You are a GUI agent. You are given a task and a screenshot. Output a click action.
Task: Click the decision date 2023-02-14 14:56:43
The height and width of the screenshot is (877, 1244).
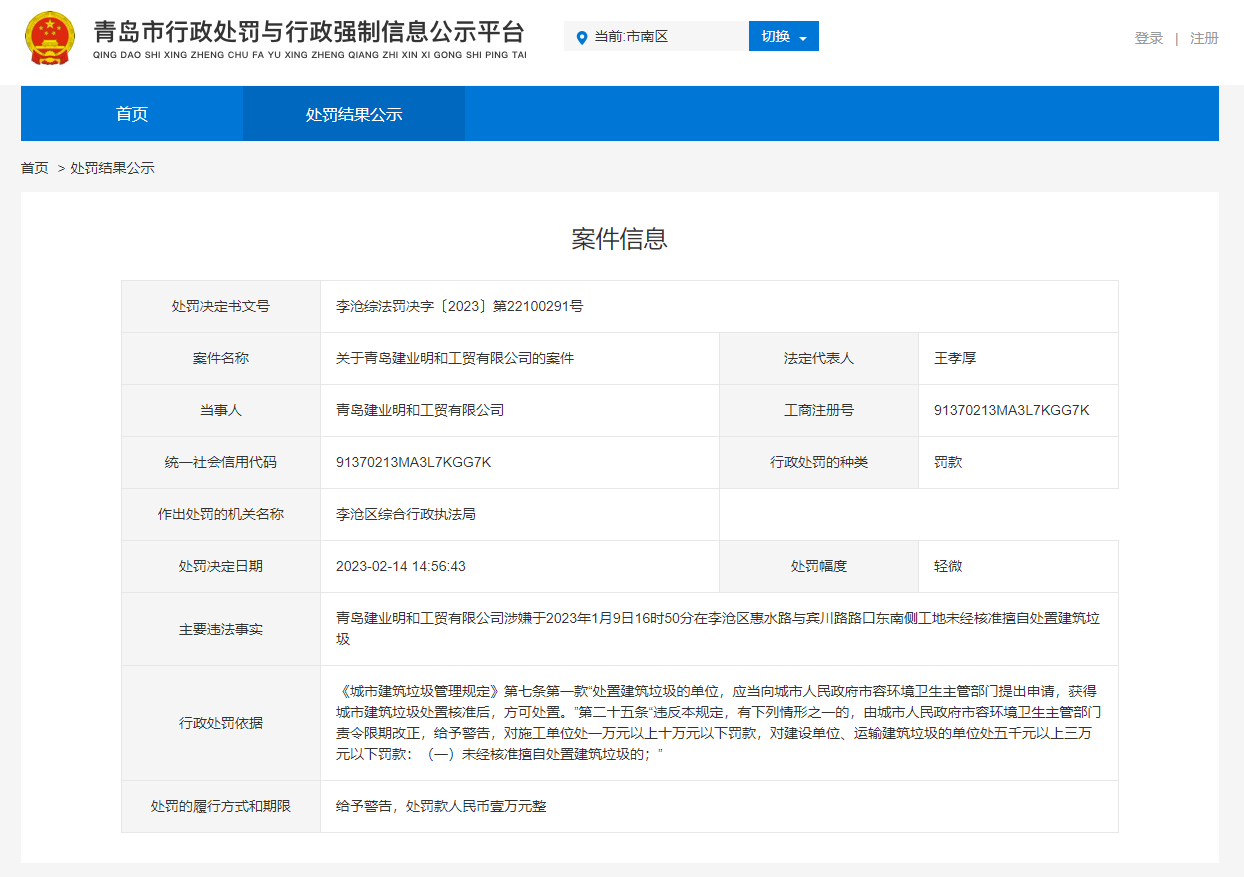tap(401, 566)
